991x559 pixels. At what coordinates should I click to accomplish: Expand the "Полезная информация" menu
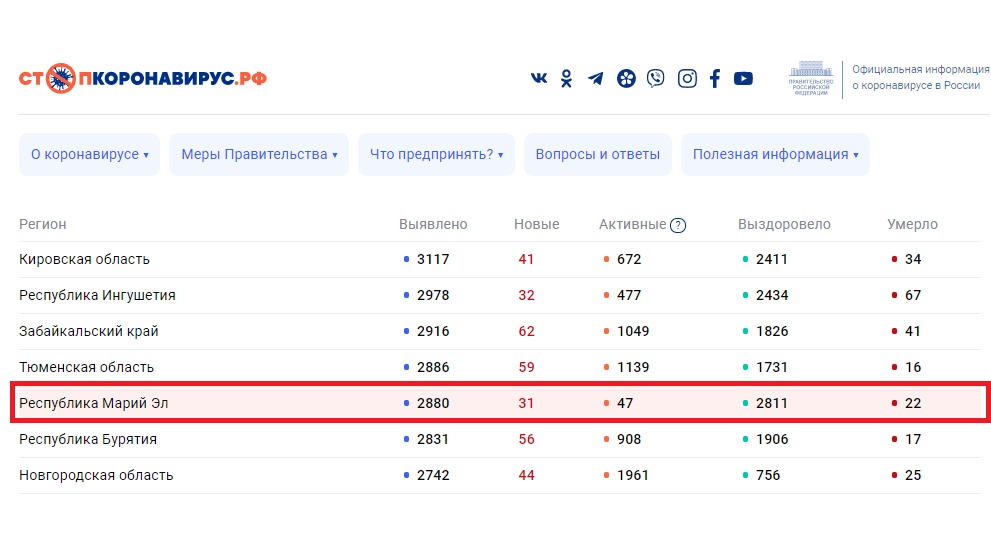click(775, 155)
